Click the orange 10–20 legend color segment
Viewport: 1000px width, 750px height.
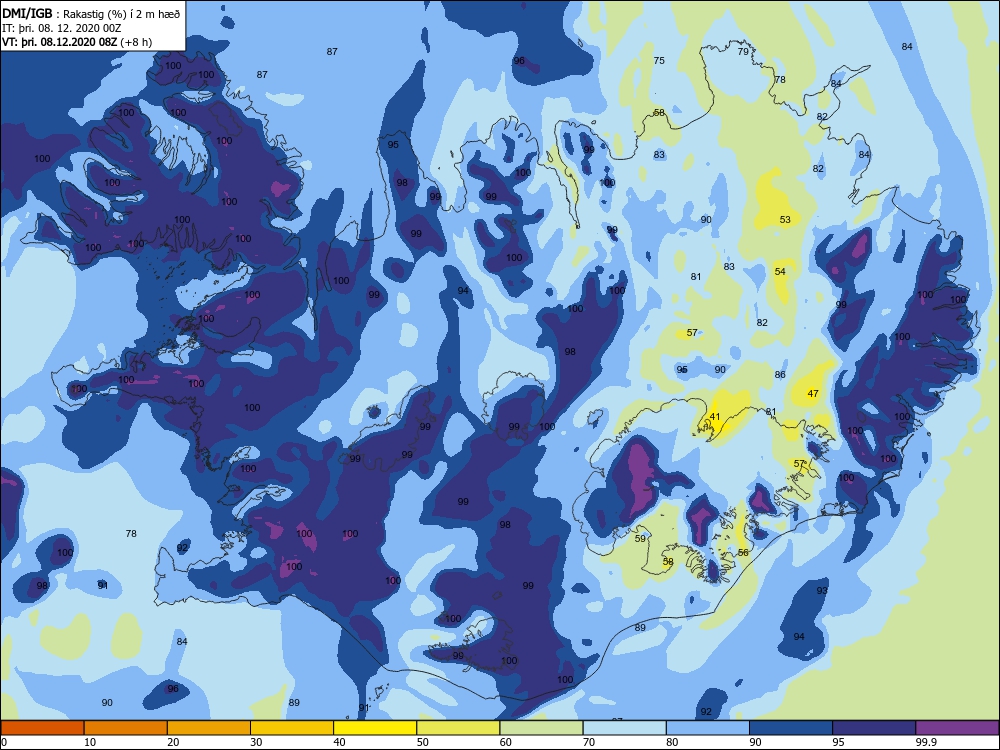coord(126,728)
